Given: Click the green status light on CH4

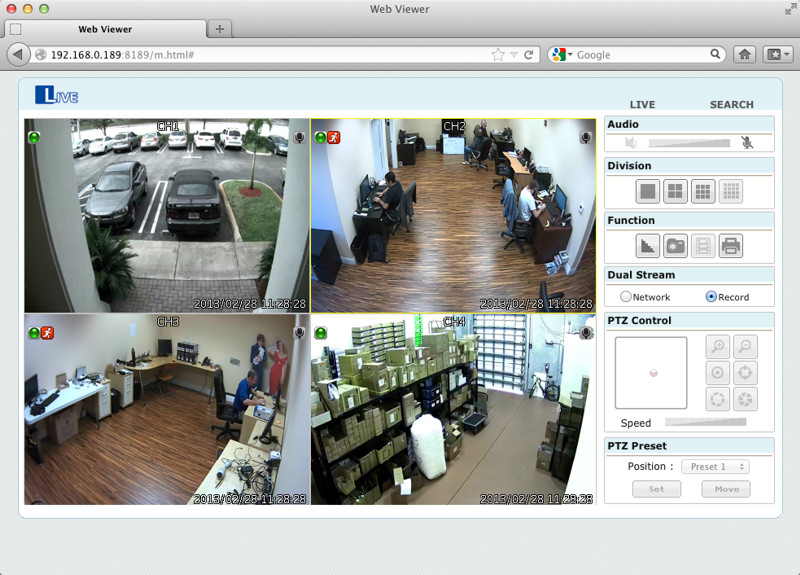Looking at the screenshot, I should click(321, 333).
